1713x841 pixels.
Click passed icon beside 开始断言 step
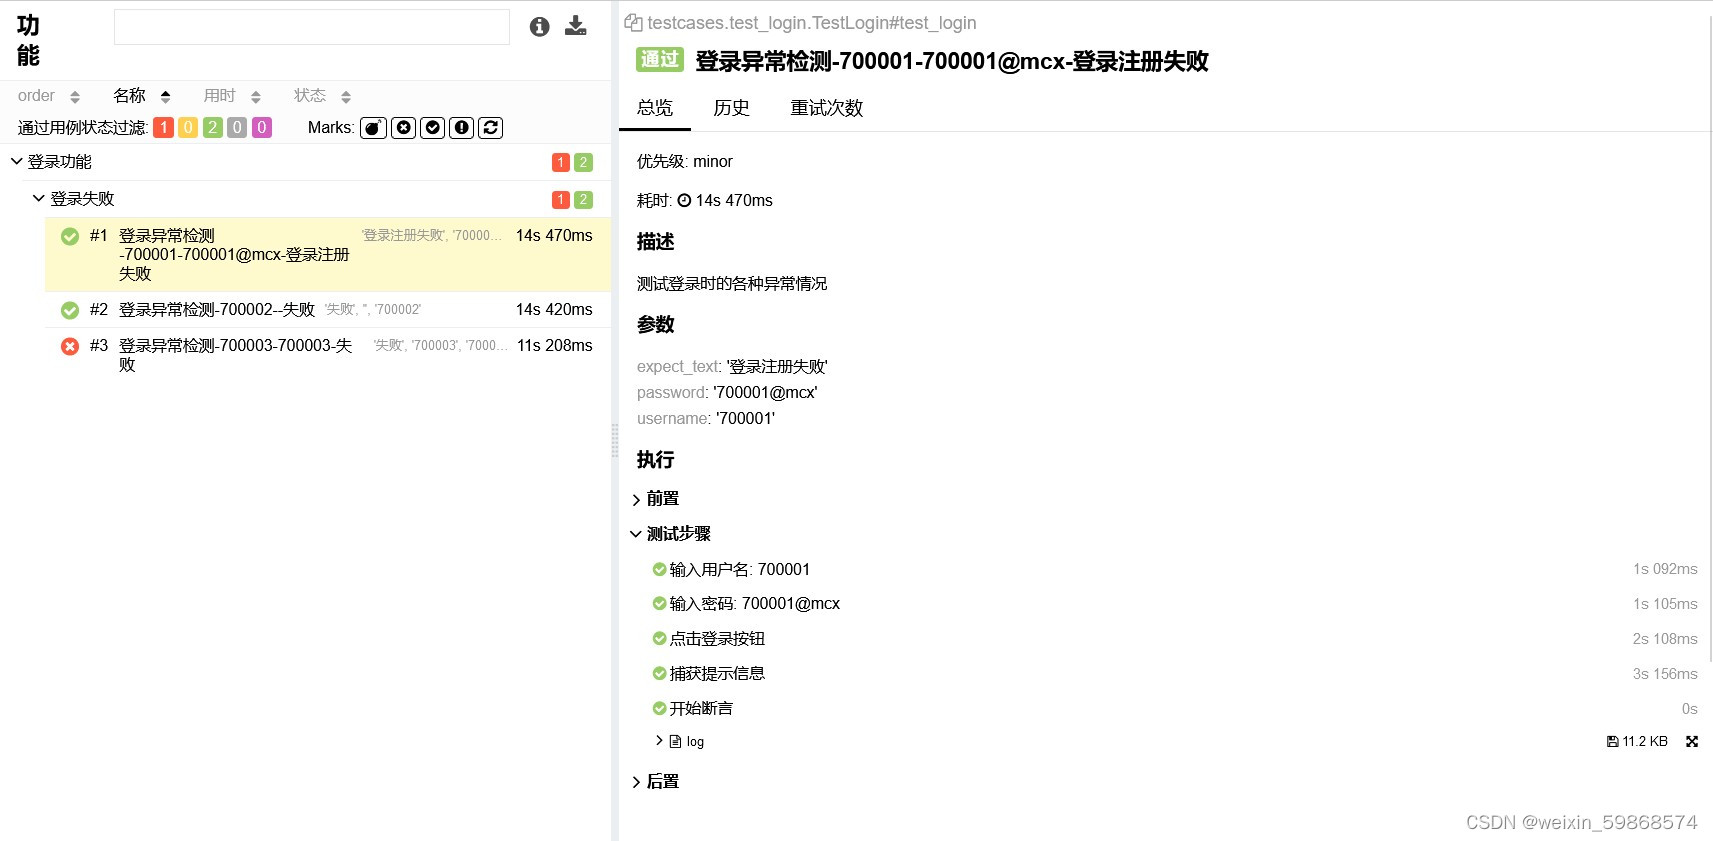[x=659, y=708]
